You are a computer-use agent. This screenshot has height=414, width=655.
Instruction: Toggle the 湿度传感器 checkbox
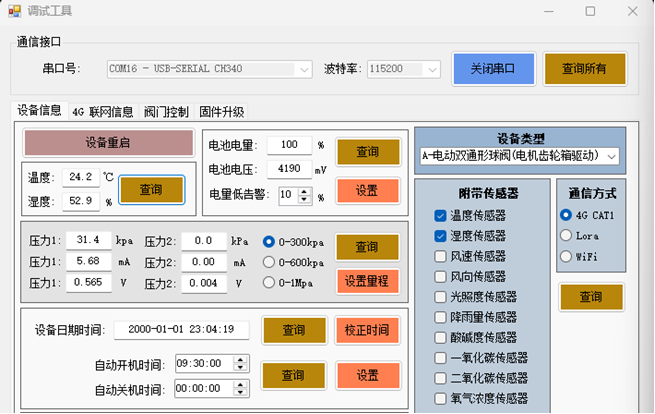coord(440,236)
